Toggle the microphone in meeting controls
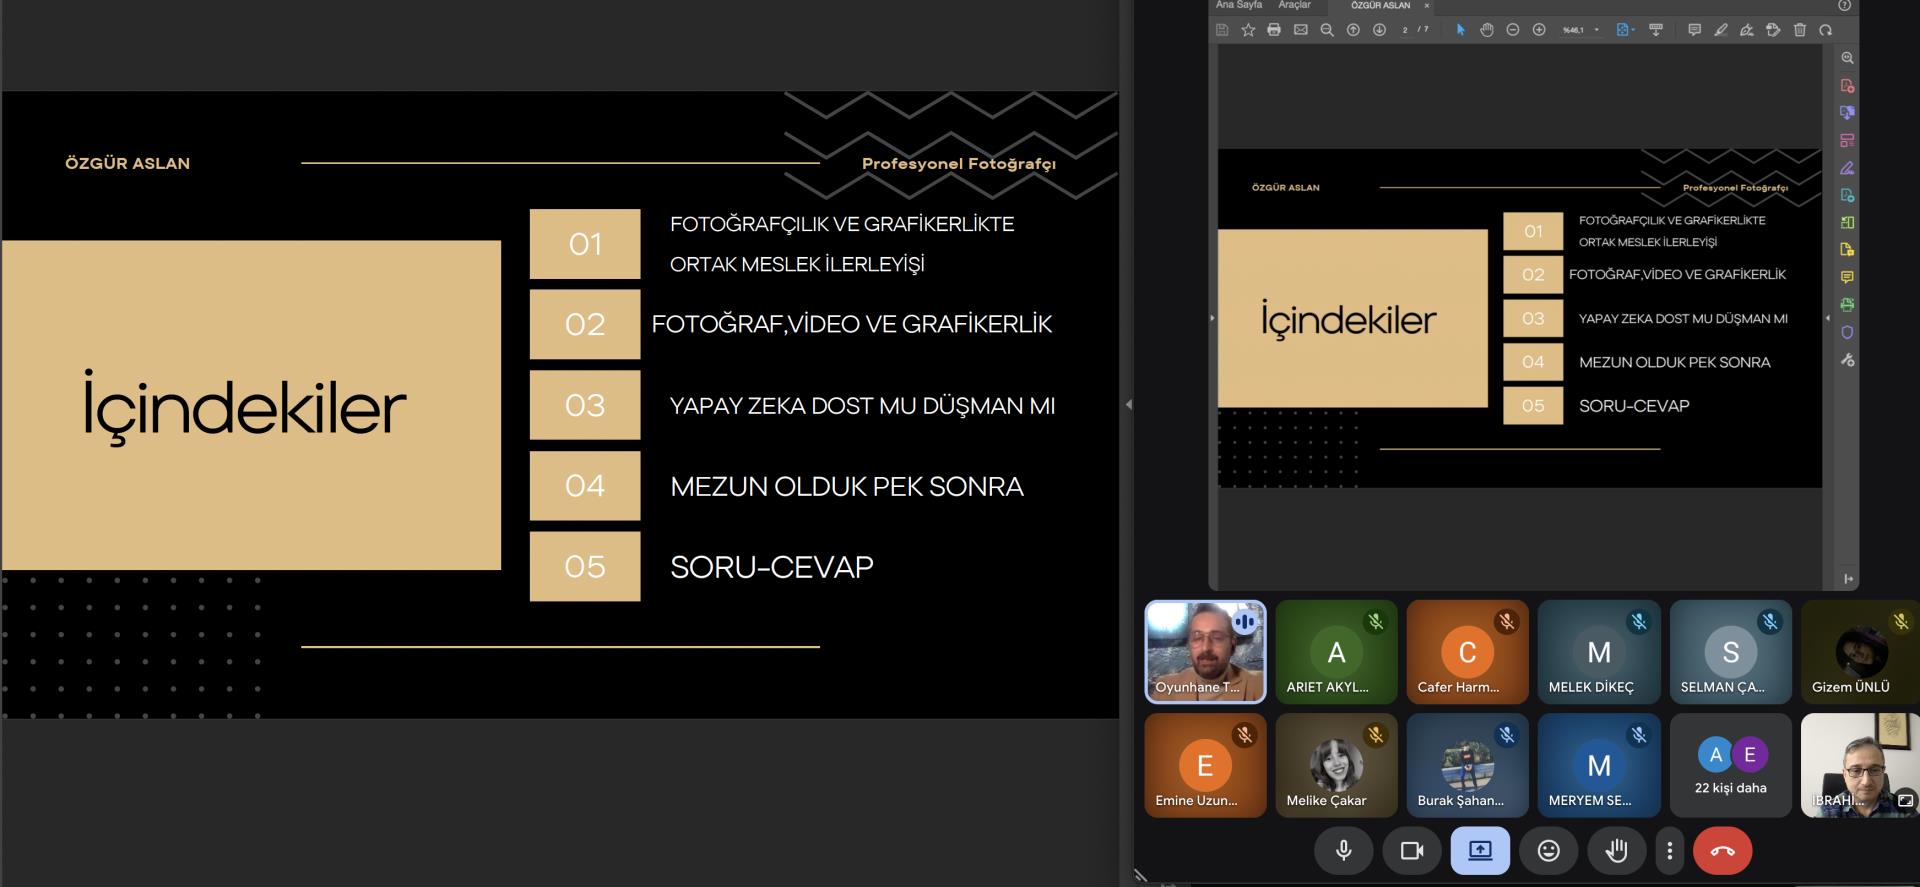Screen dimensions: 1920x887 (x=1344, y=851)
